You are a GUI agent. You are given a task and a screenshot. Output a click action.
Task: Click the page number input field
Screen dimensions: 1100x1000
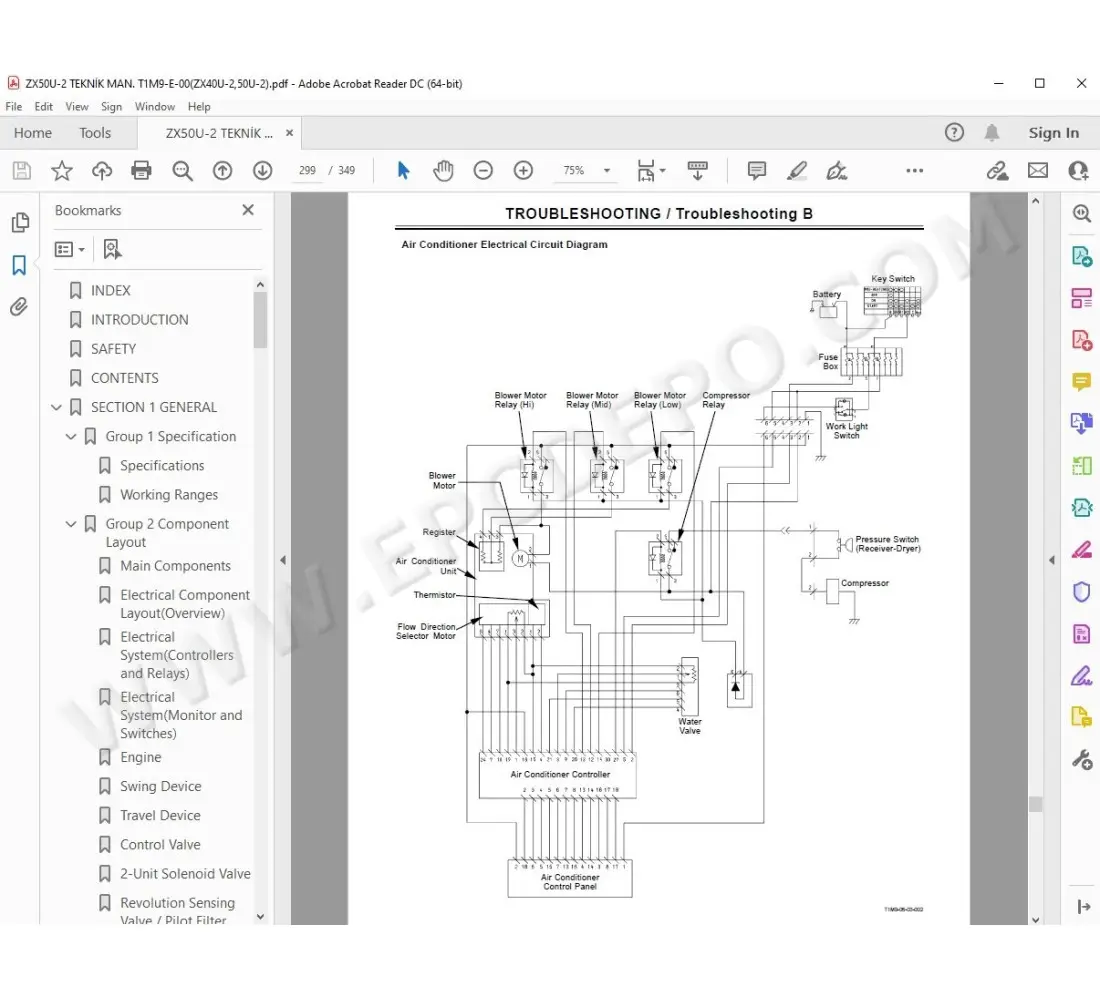[x=307, y=171]
